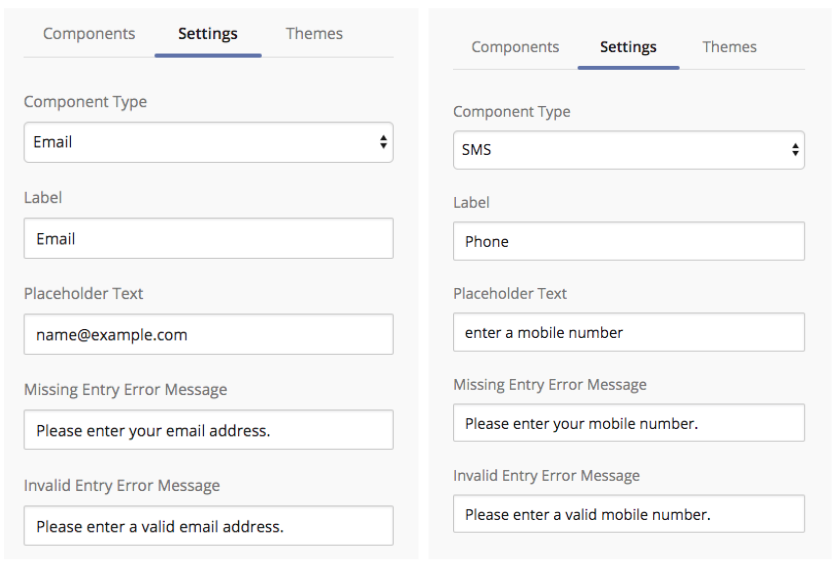Edit 'Please enter your email address.' field
The image size is (835, 563).
tap(209, 430)
